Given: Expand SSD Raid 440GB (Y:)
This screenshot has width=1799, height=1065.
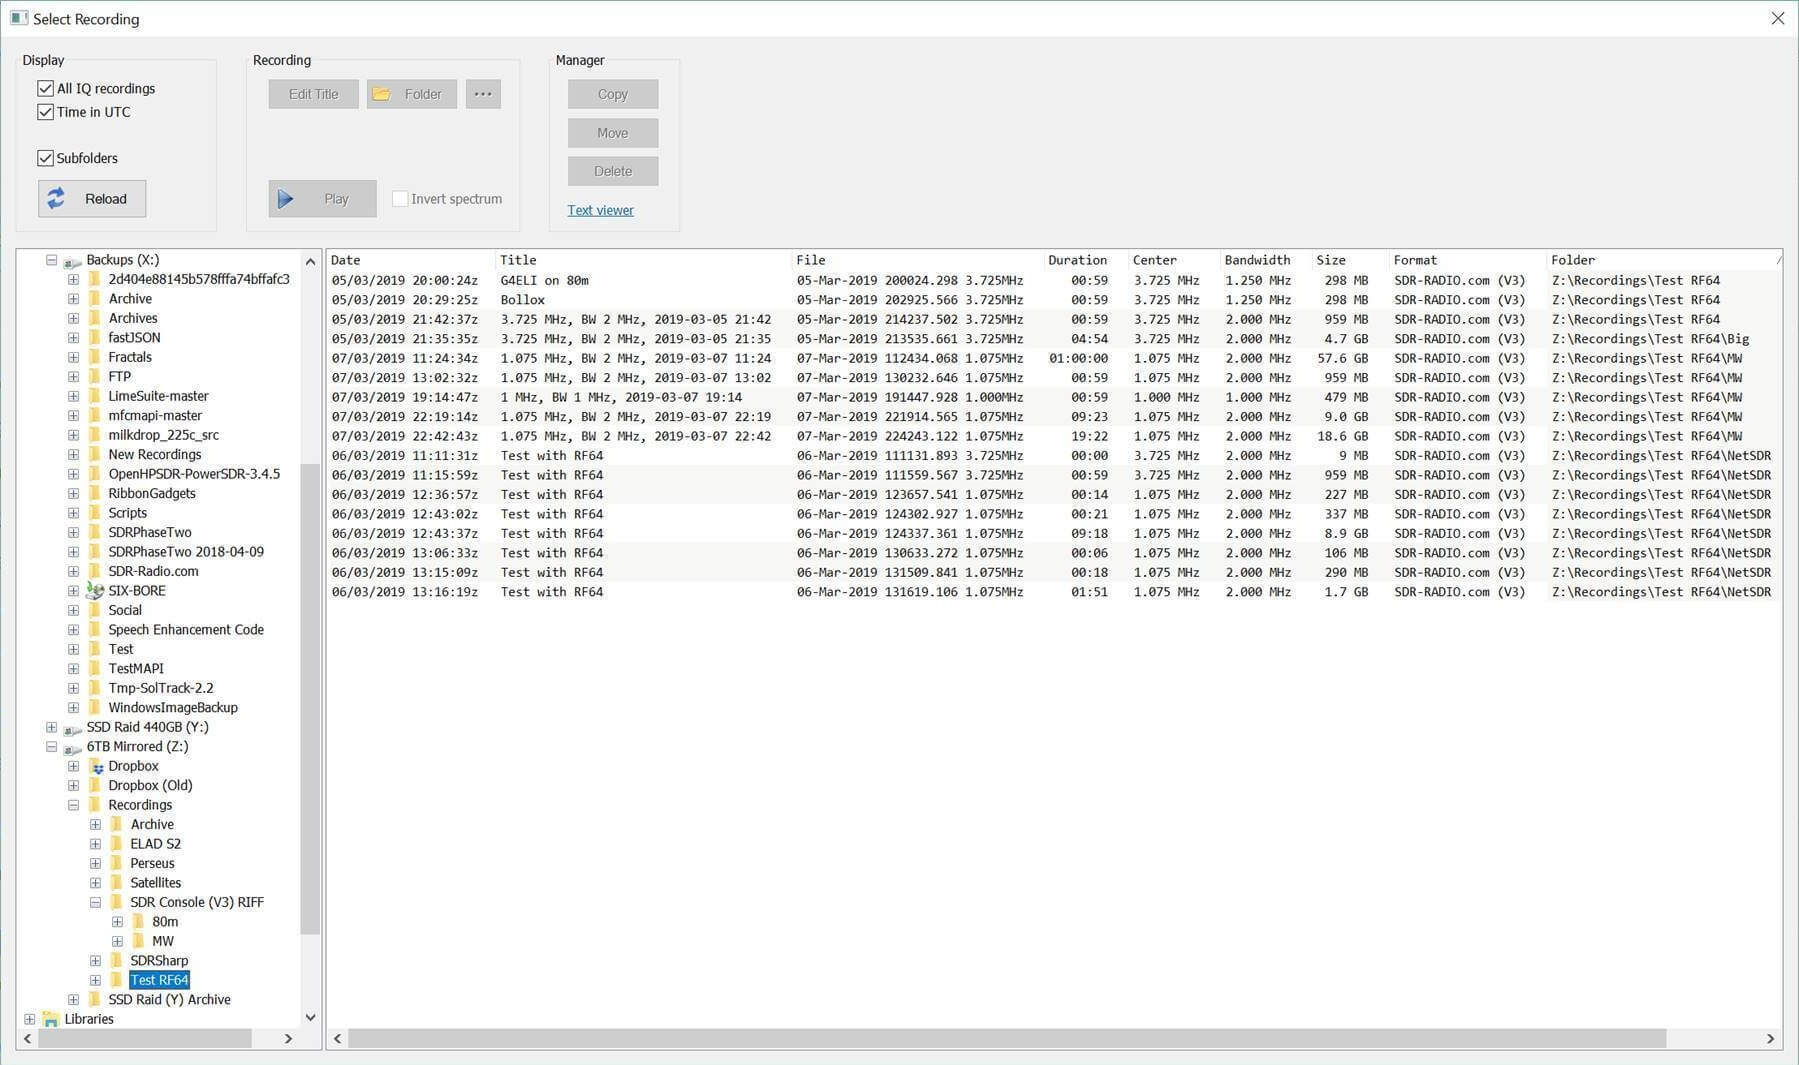Looking at the screenshot, I should 51,727.
